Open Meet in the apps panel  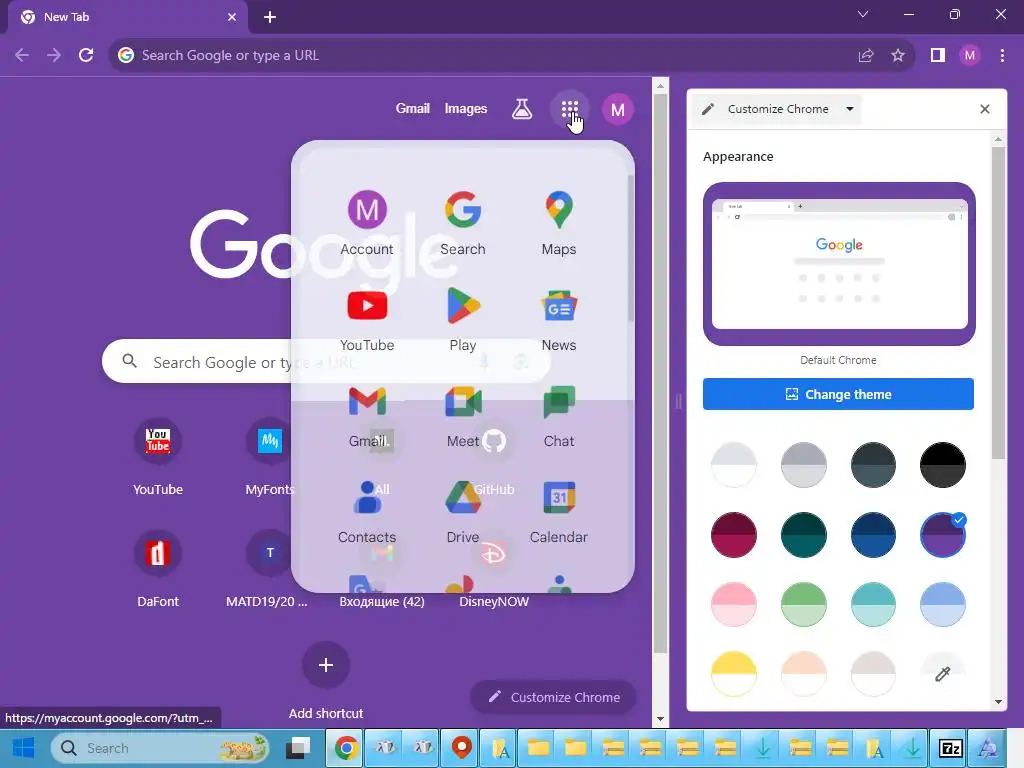pyautogui.click(x=463, y=415)
